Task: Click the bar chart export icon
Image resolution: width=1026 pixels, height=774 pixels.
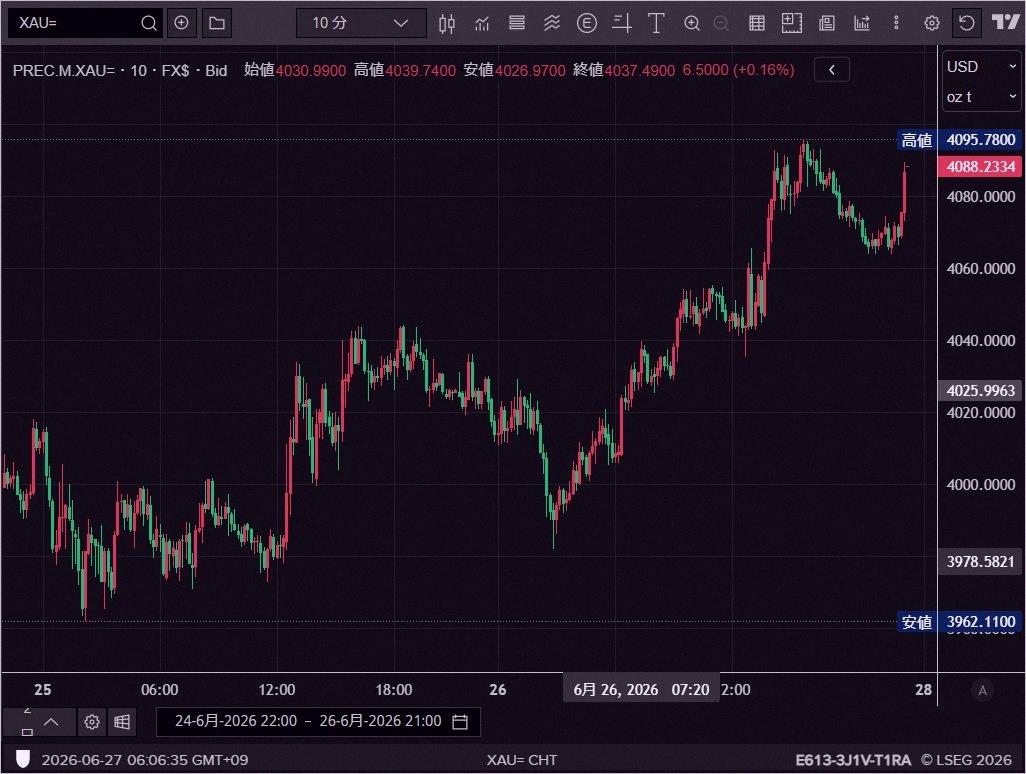Action: click(x=862, y=24)
